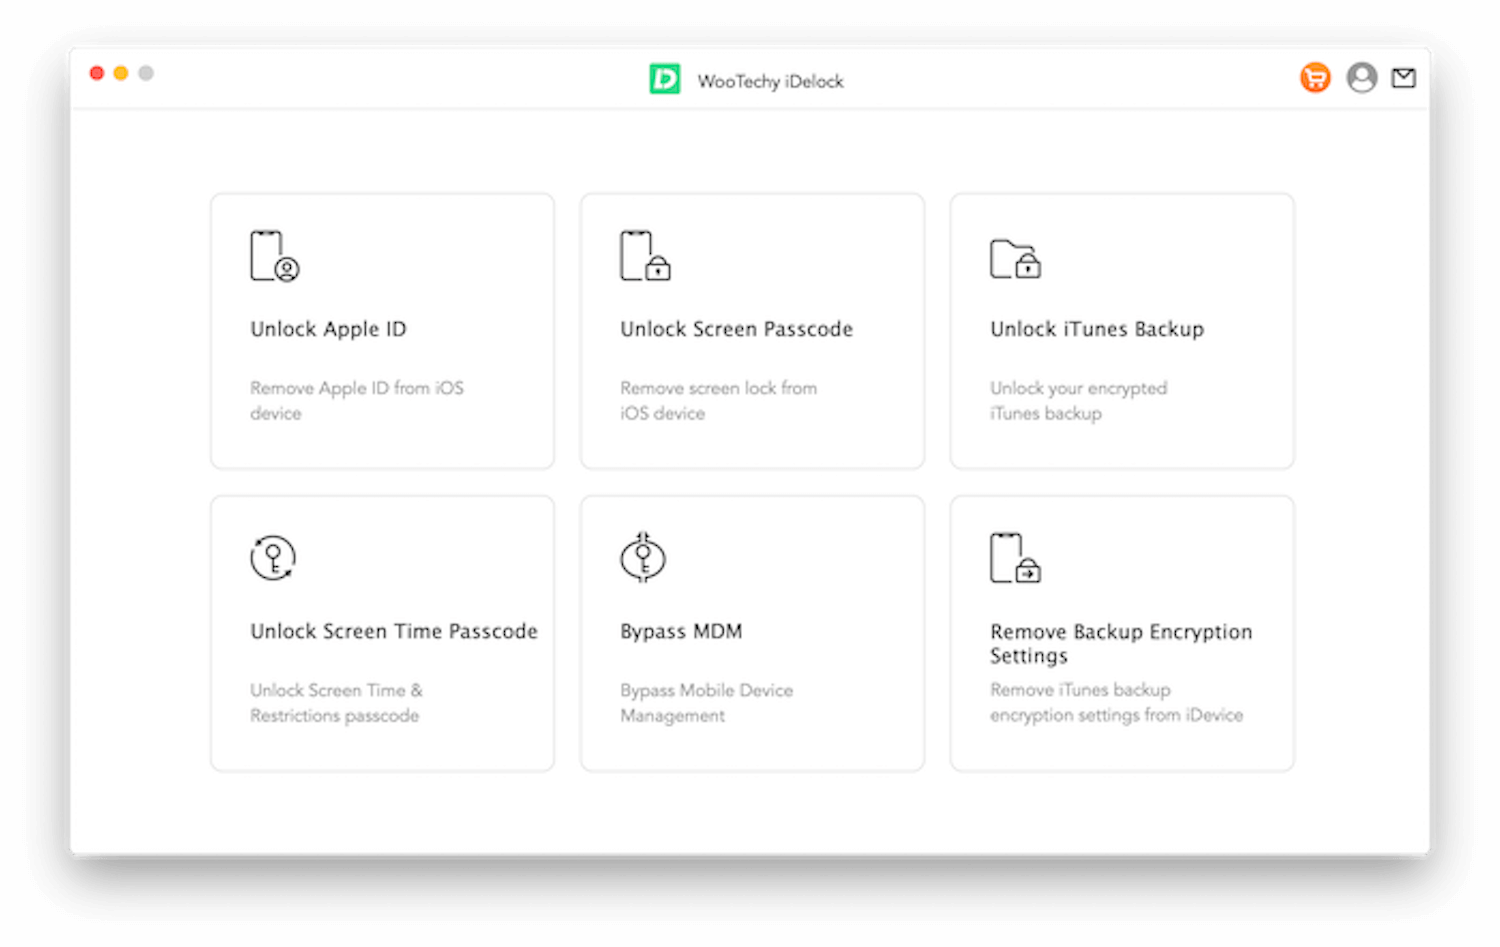Image resolution: width=1500 pixels, height=947 pixels.
Task: Select the Unlock Apple ID title
Action: click(x=328, y=329)
